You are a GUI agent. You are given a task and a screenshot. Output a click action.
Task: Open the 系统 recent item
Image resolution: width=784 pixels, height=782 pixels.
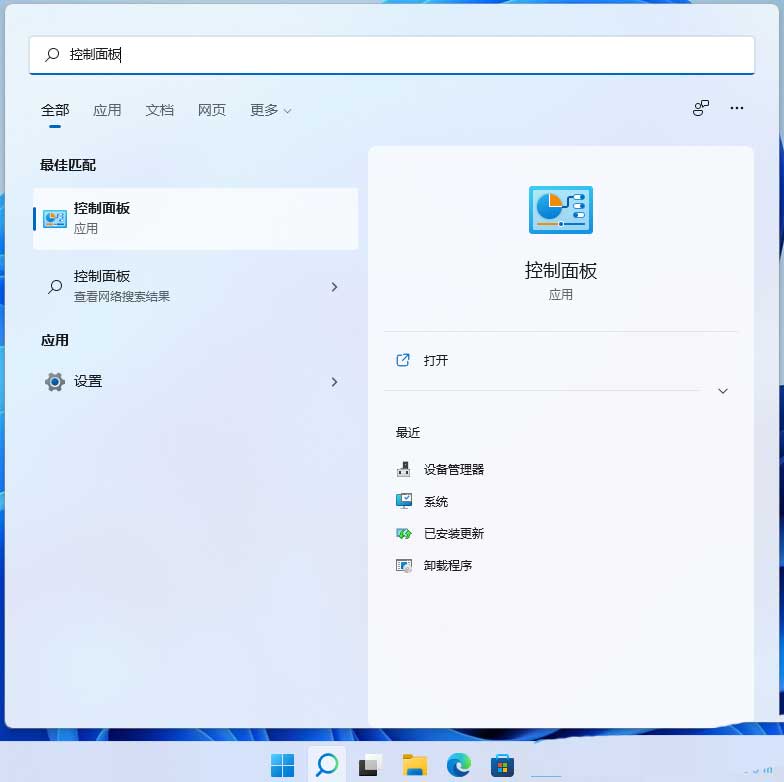pyautogui.click(x=435, y=501)
